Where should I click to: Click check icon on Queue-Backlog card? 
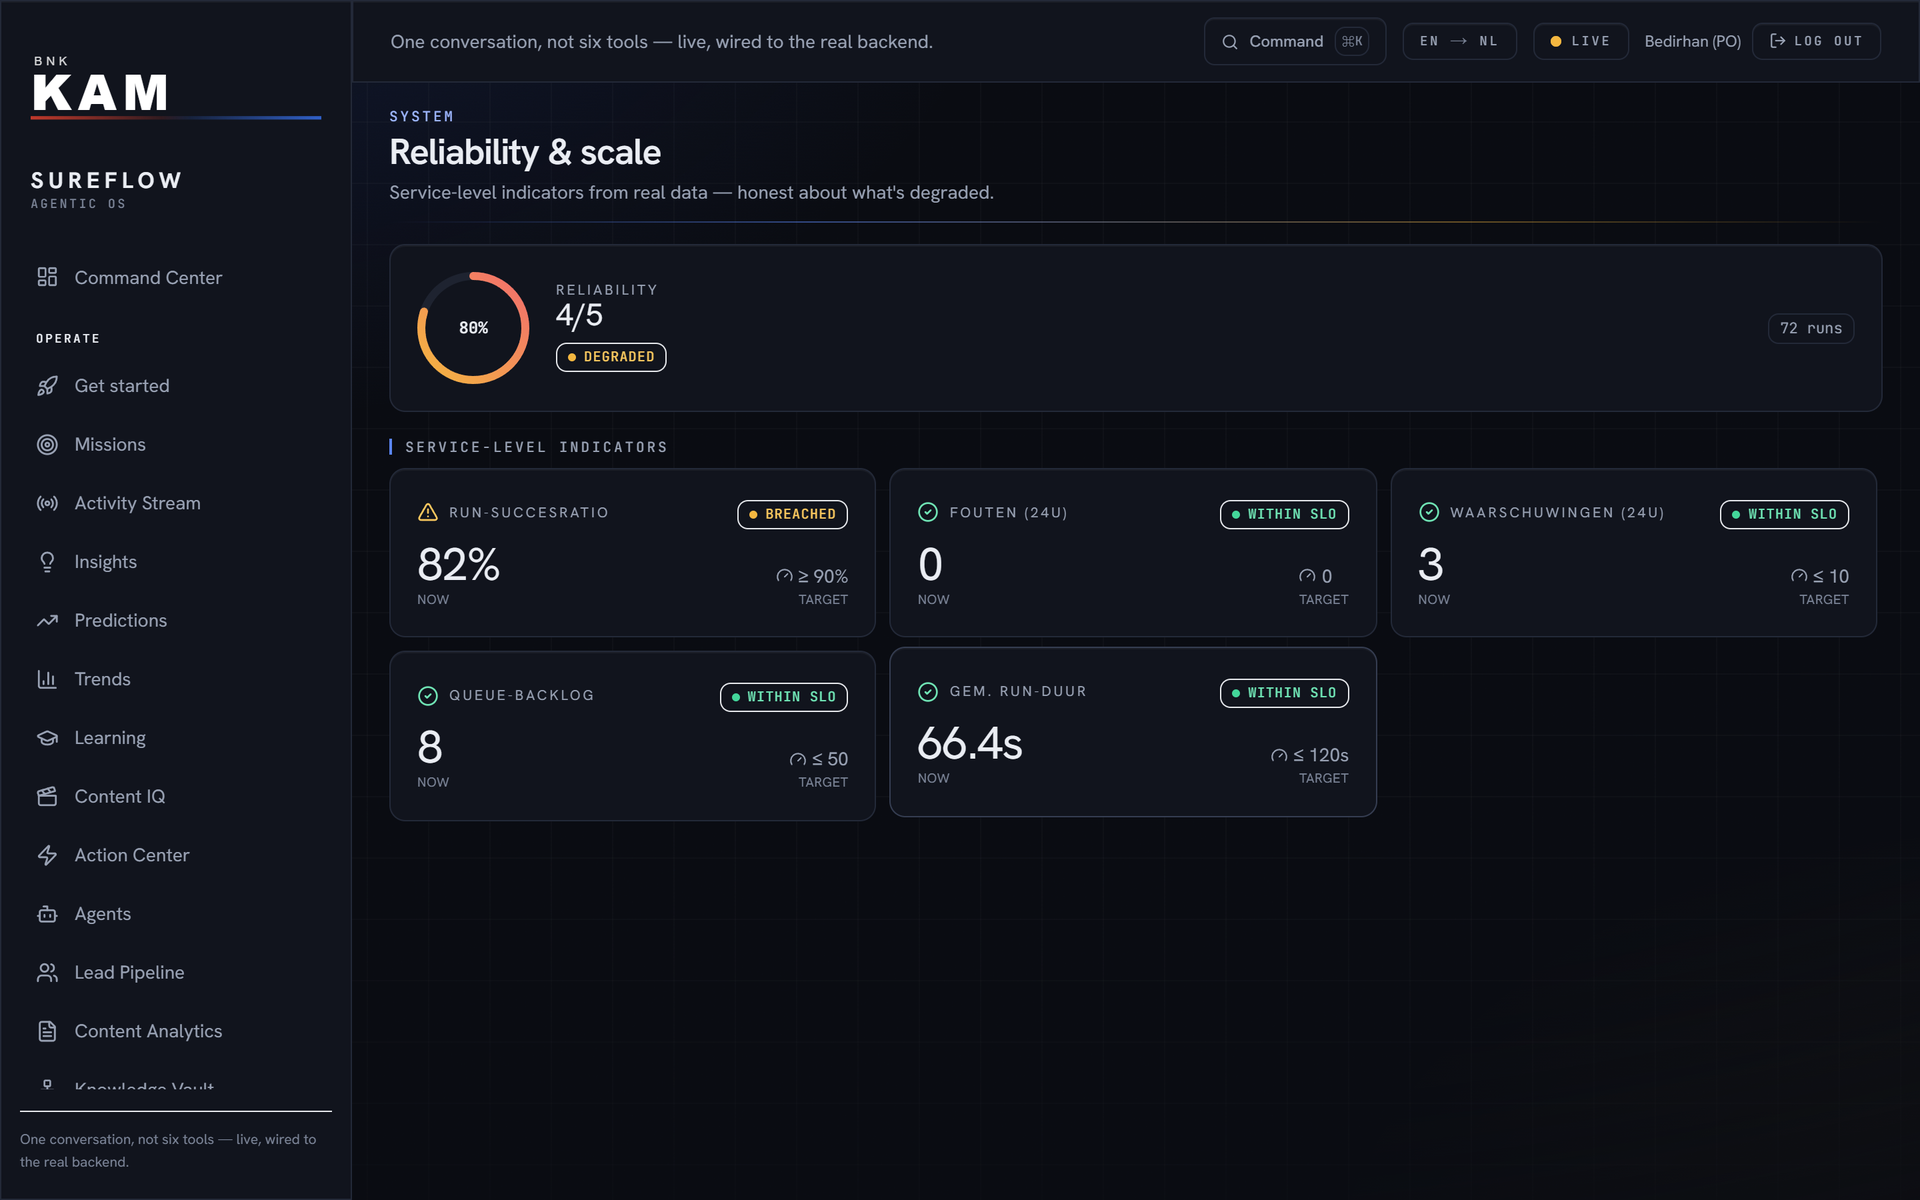[428, 695]
